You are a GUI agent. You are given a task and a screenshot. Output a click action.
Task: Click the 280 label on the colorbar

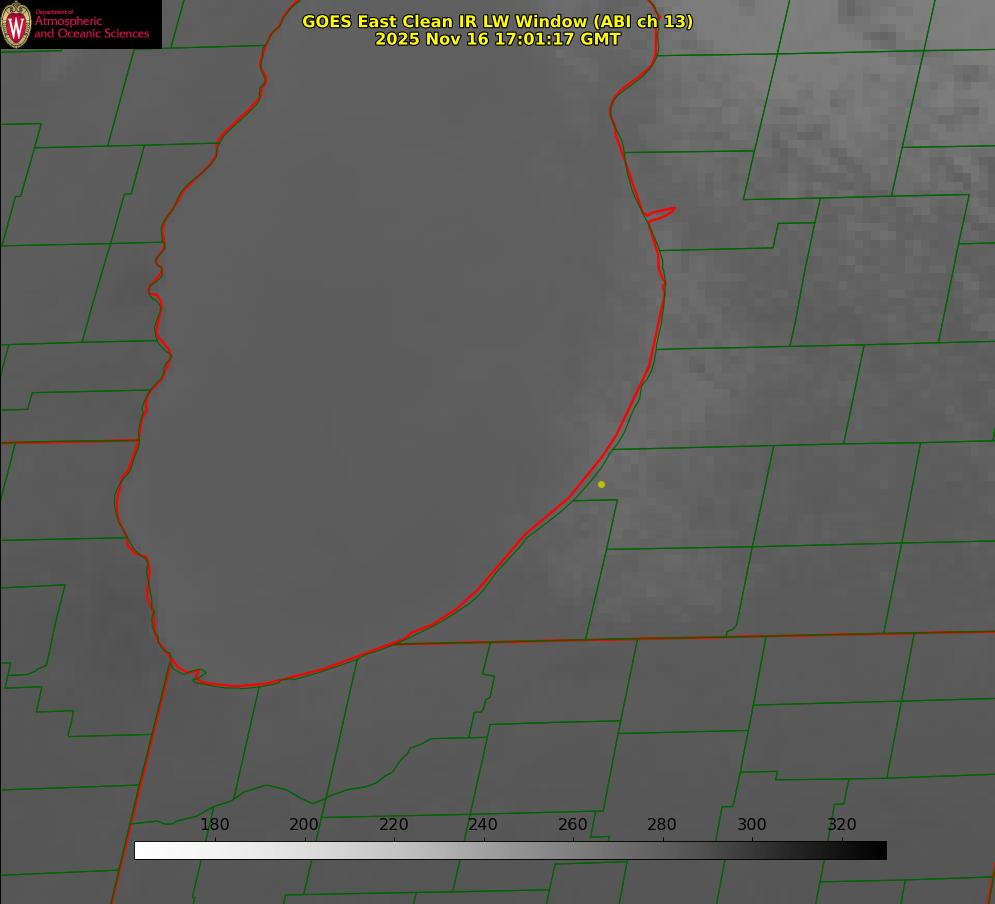(662, 825)
